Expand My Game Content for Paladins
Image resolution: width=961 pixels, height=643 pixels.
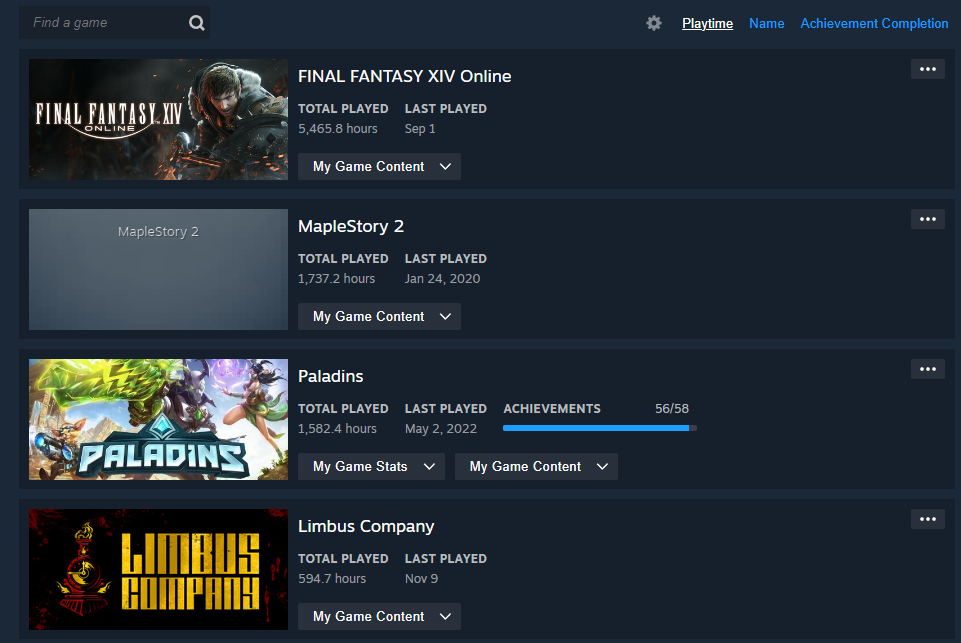click(536, 466)
